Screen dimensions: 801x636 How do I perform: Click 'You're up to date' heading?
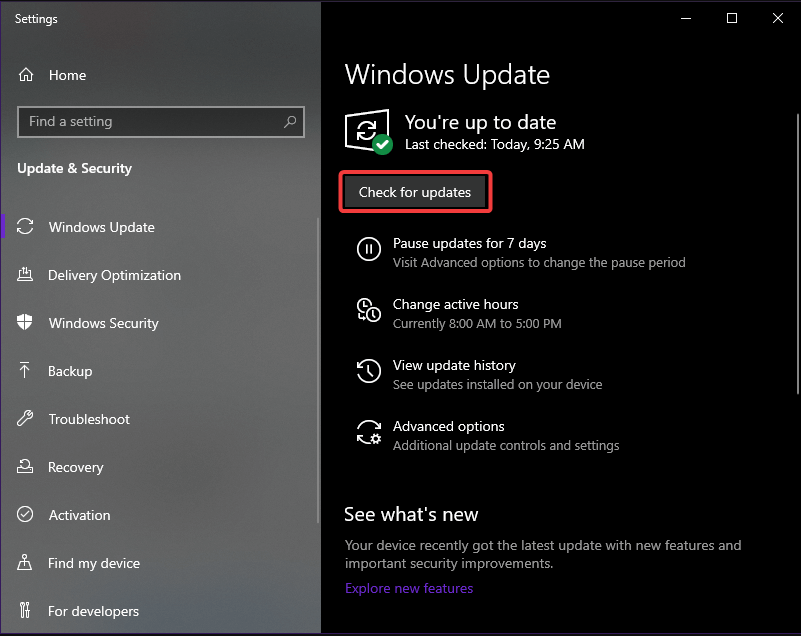click(x=480, y=123)
